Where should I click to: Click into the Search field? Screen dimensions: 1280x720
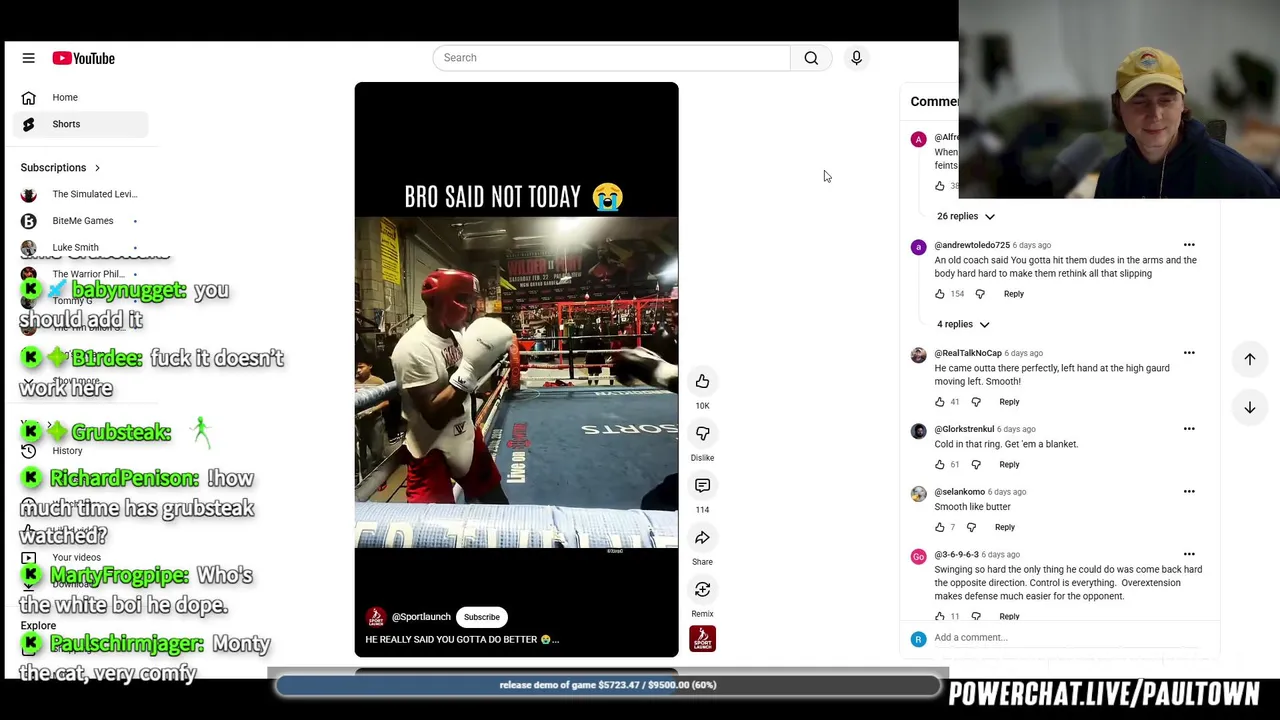611,58
